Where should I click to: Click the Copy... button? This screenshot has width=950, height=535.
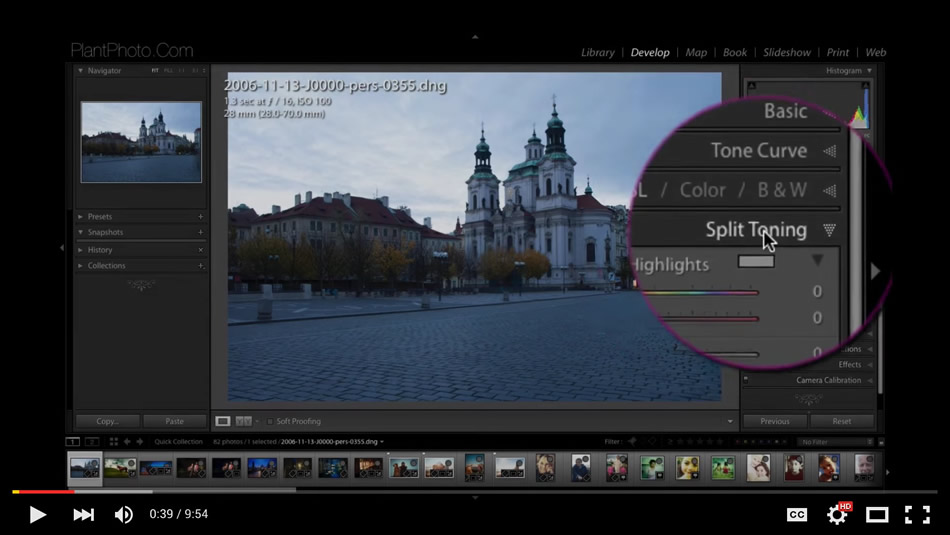coord(108,421)
